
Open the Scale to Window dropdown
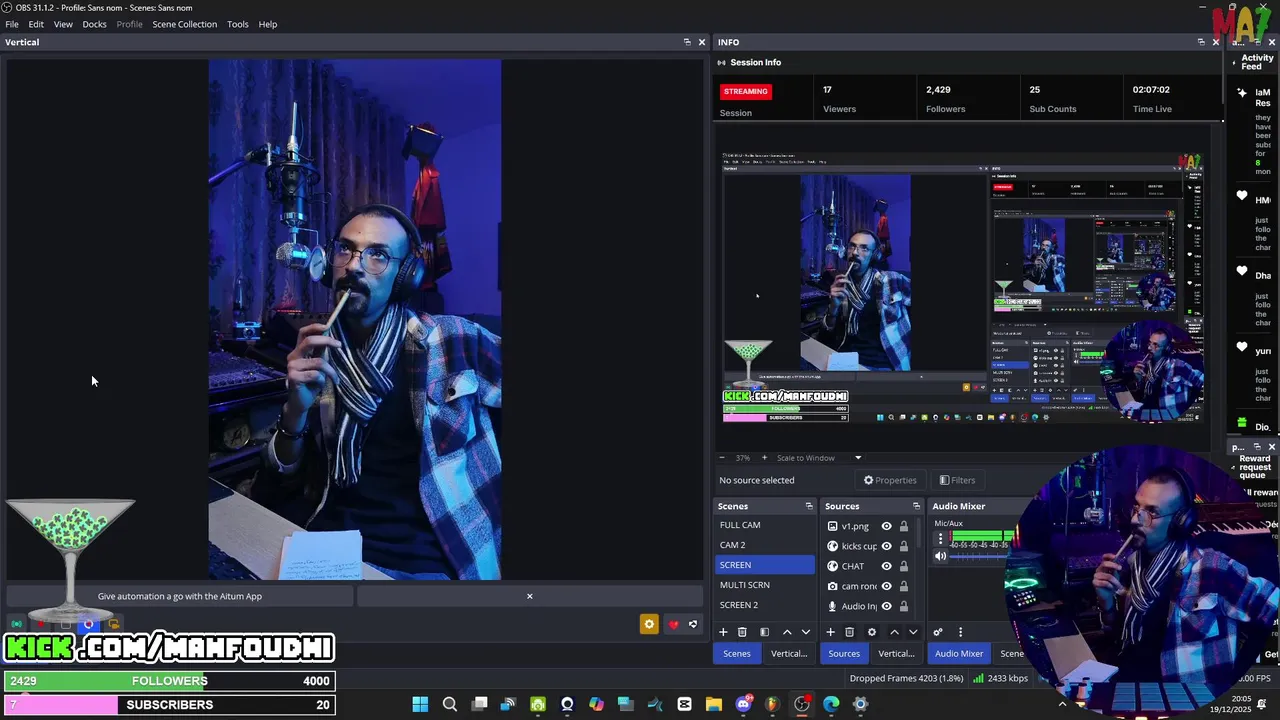click(x=819, y=458)
